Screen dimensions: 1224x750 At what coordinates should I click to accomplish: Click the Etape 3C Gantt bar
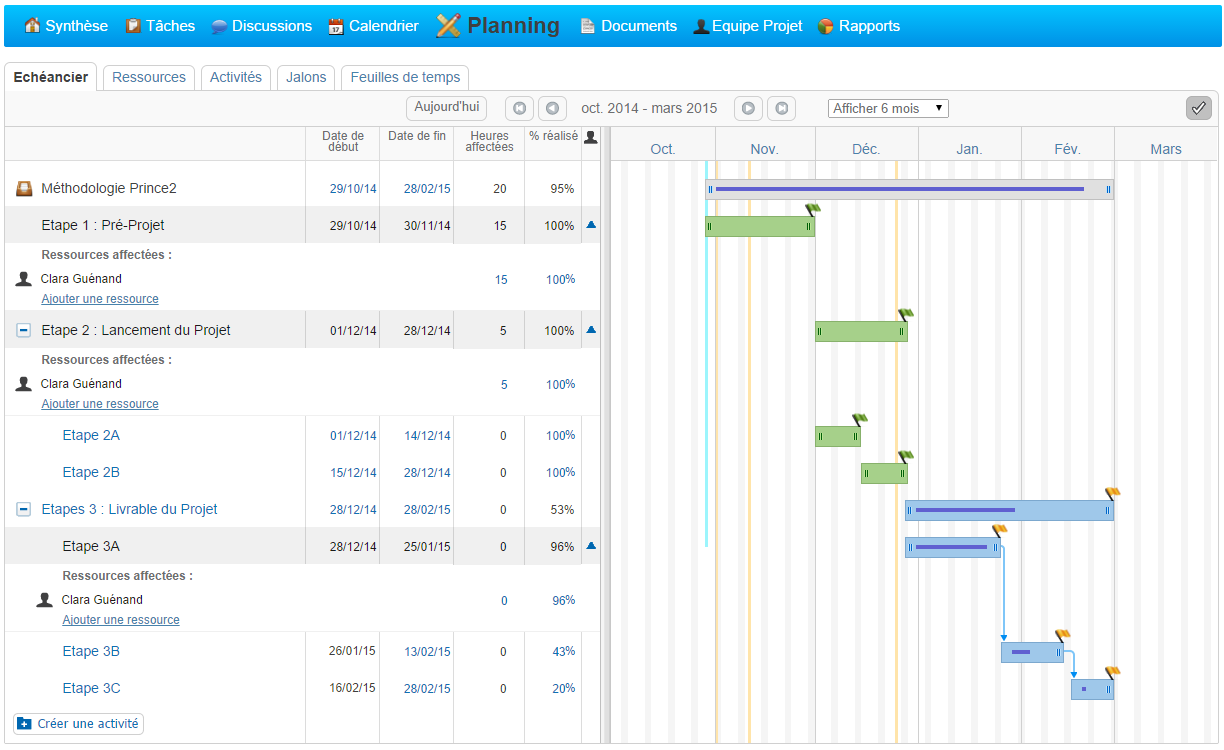[1092, 689]
